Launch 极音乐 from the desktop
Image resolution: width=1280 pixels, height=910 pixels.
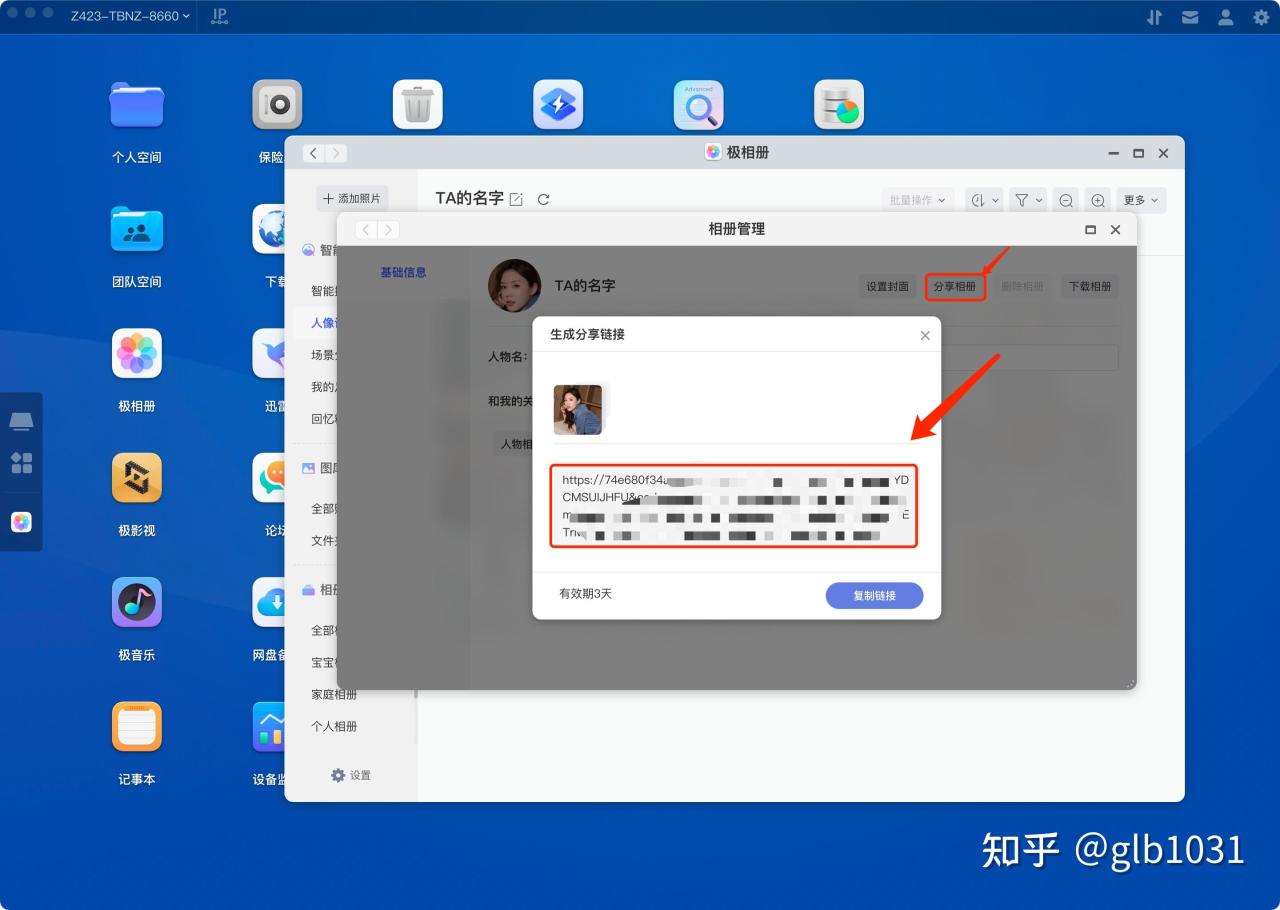point(136,602)
